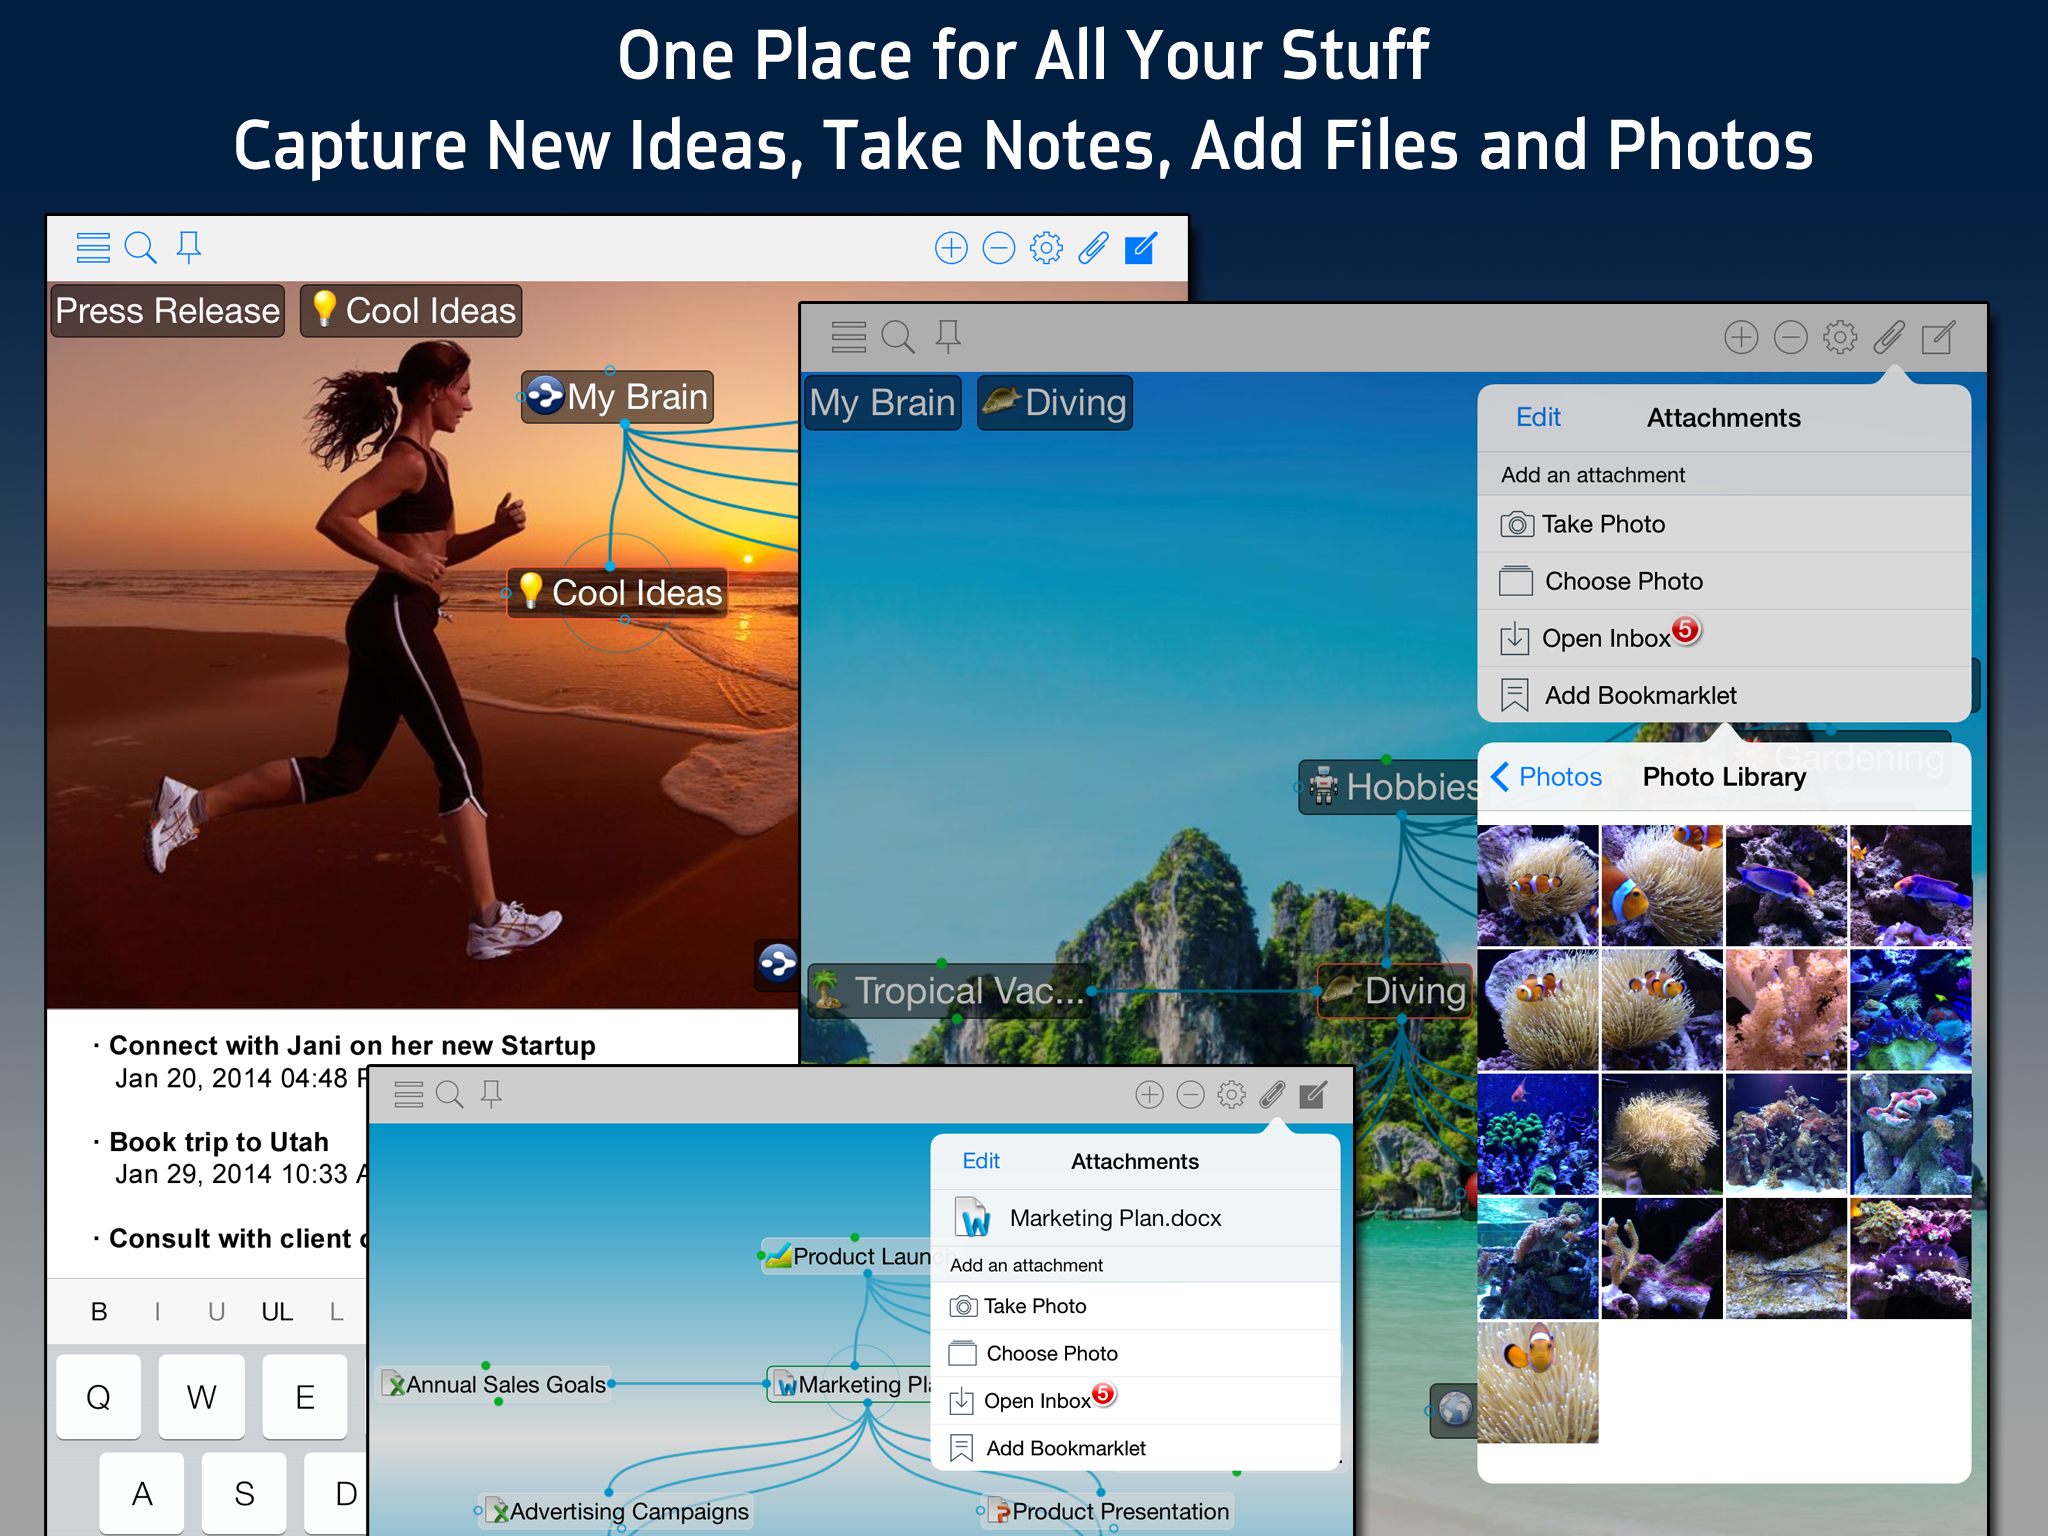
Task: Toggle bold formatting with the B button
Action: pyautogui.click(x=99, y=1312)
